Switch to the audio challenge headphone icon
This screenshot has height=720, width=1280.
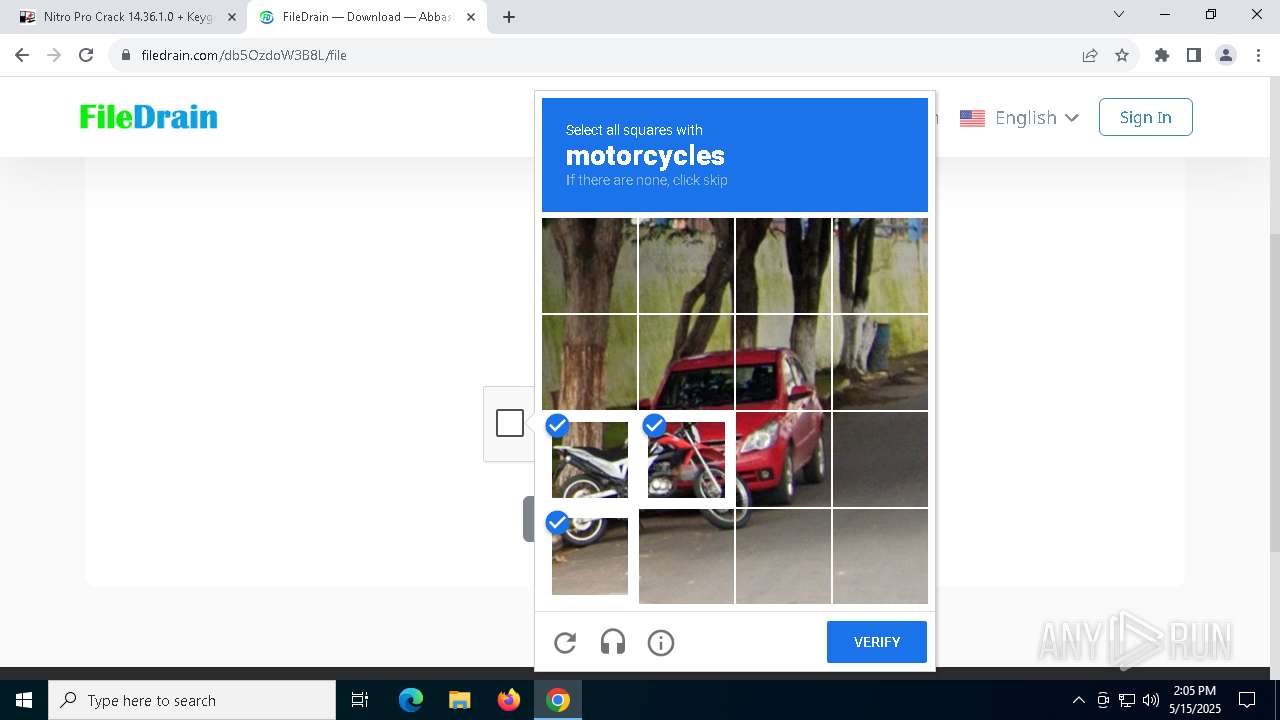pos(613,642)
